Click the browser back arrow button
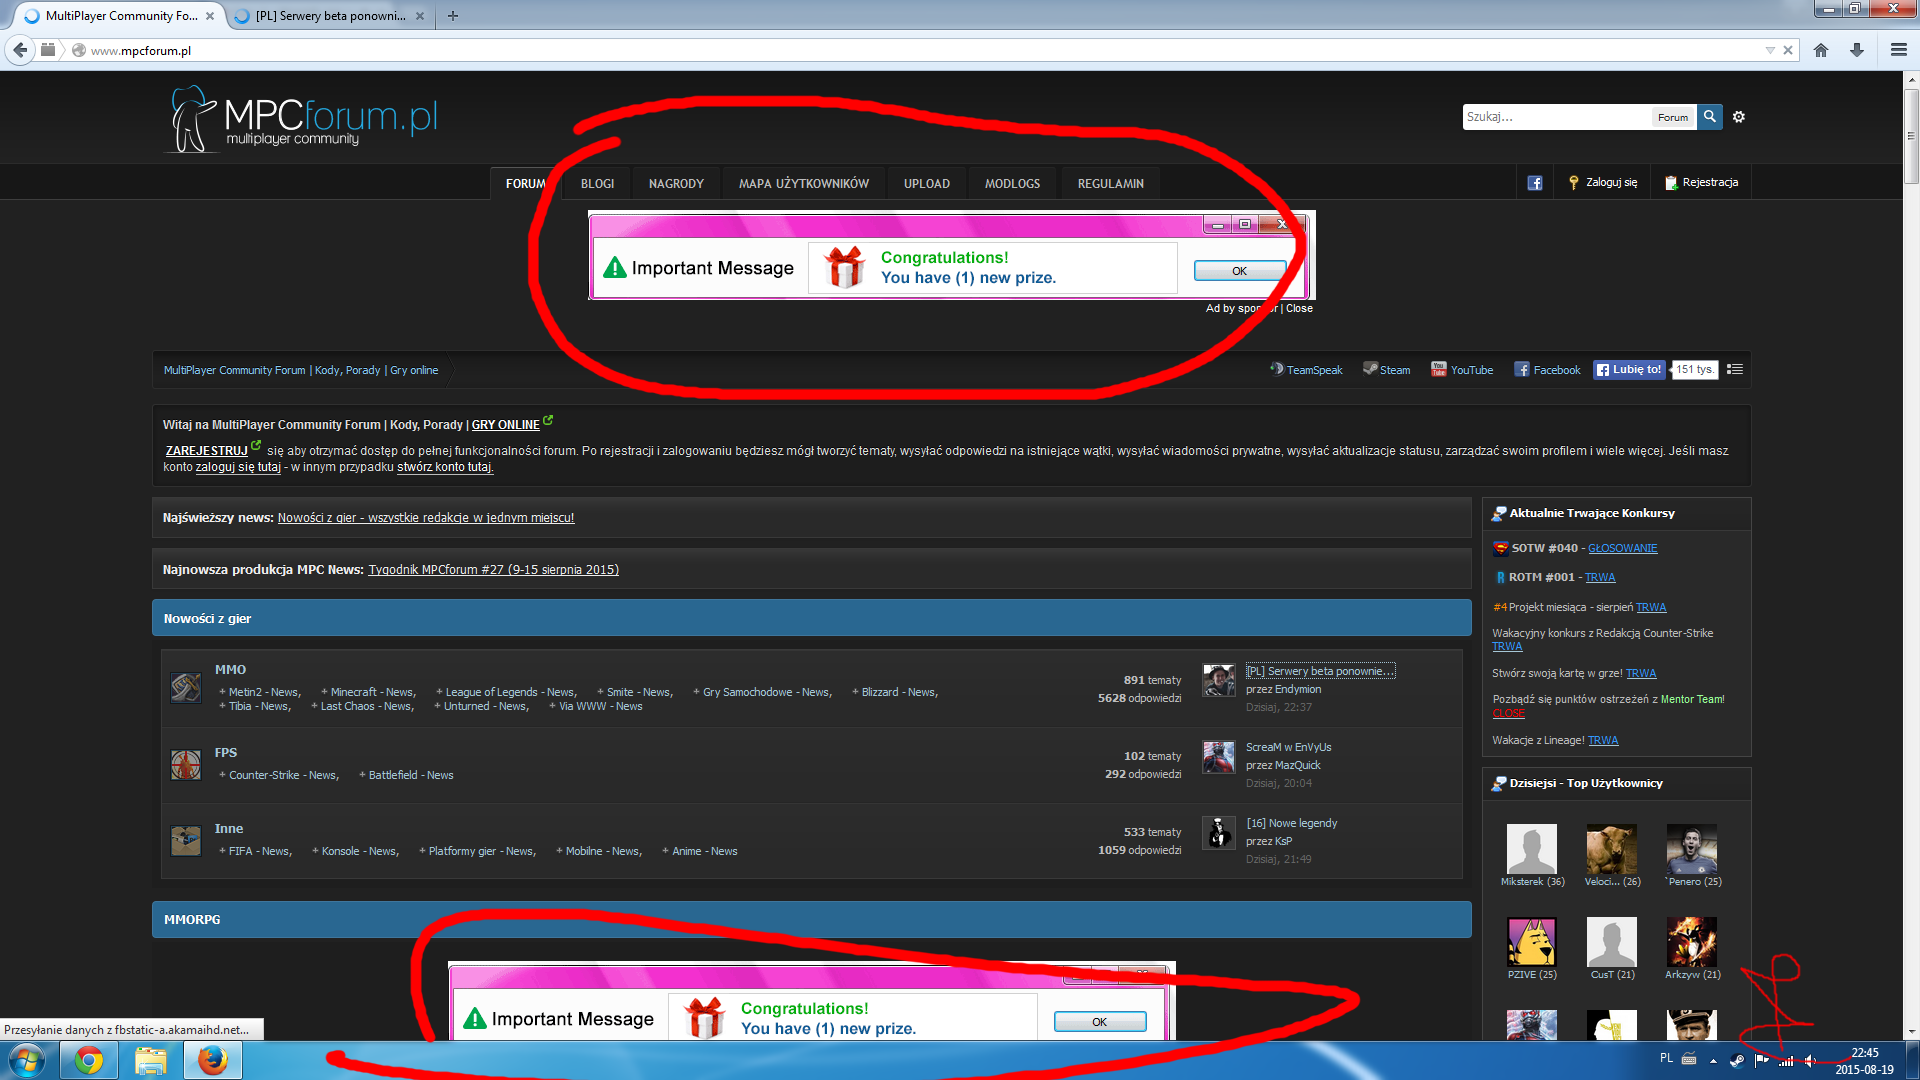Screen dimensions: 1920x1080 click(x=20, y=50)
